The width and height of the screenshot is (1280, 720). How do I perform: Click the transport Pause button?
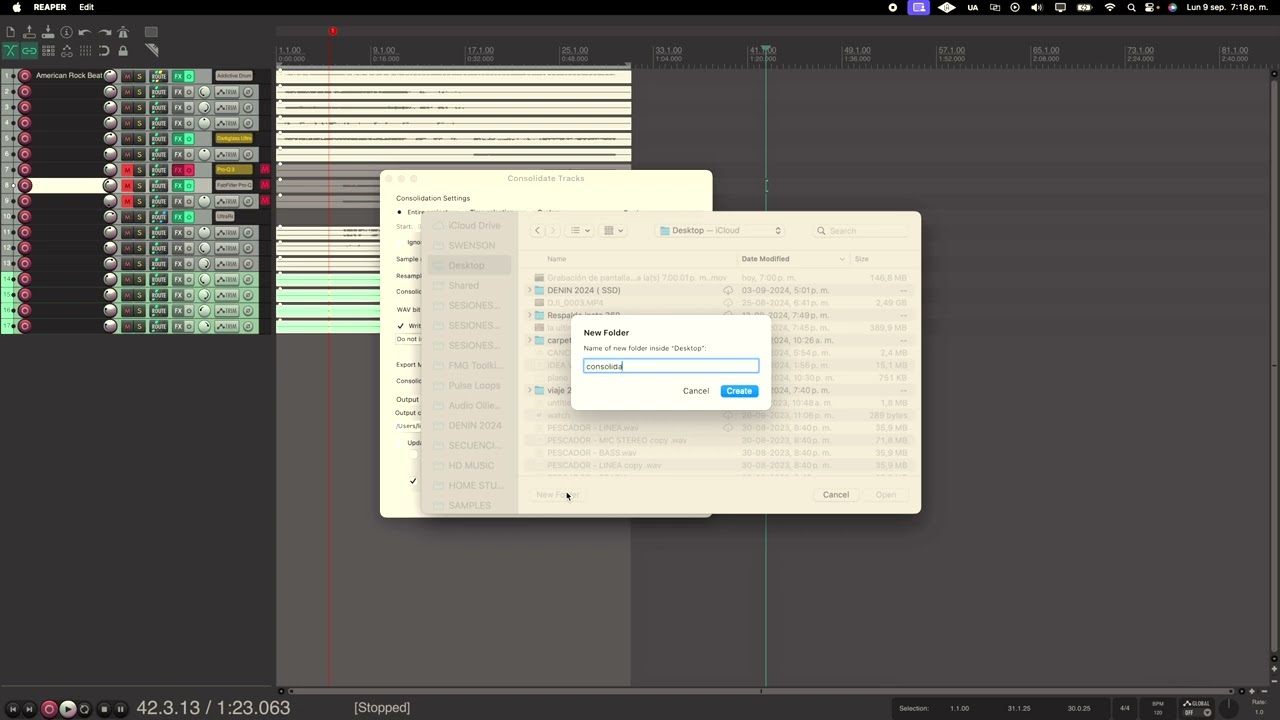click(120, 709)
